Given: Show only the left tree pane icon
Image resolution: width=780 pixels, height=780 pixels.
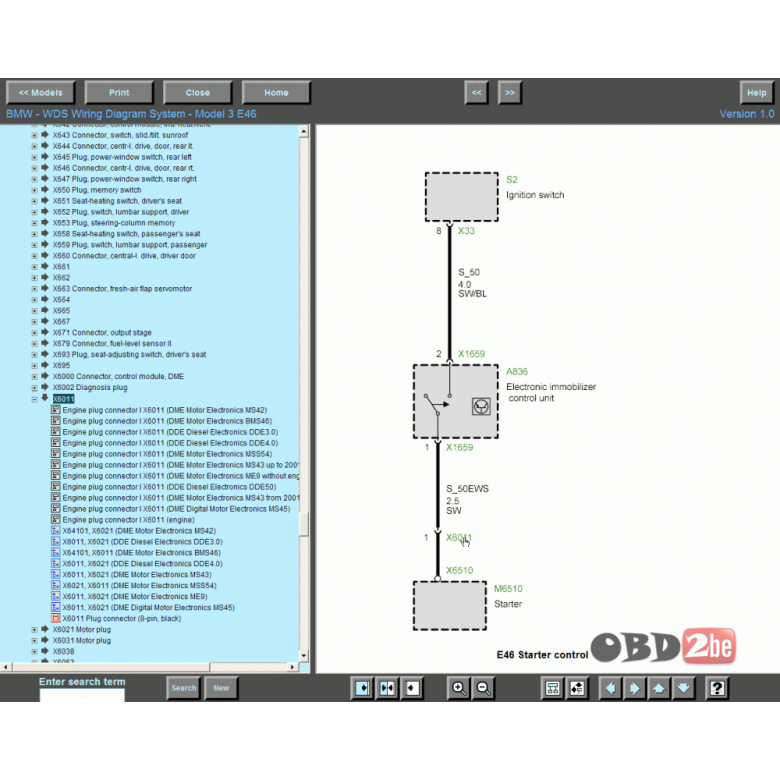Looking at the screenshot, I should click(363, 688).
